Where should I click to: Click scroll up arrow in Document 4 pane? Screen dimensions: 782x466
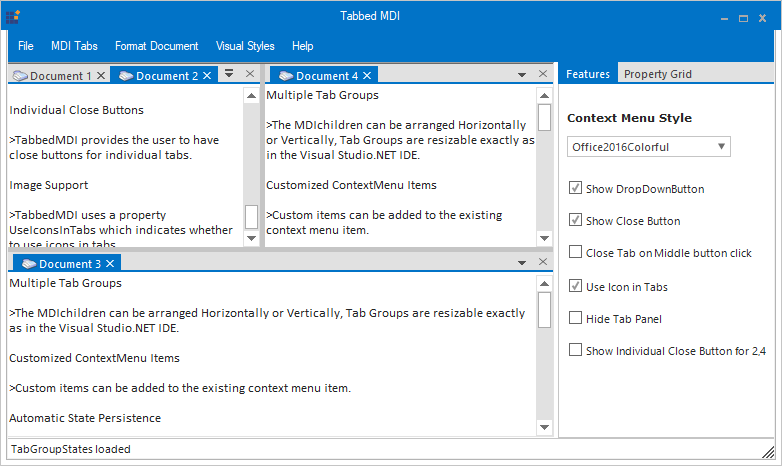544,95
